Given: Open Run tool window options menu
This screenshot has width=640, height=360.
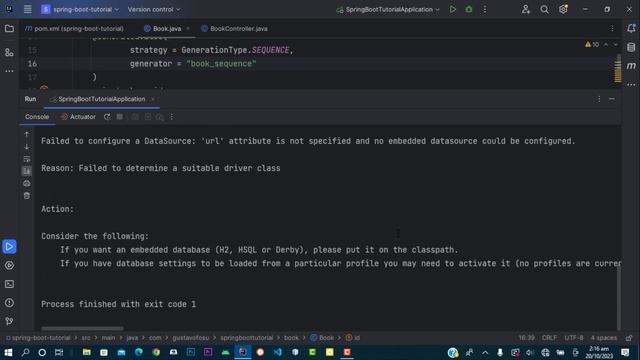Looking at the screenshot, I should pos(599,99).
